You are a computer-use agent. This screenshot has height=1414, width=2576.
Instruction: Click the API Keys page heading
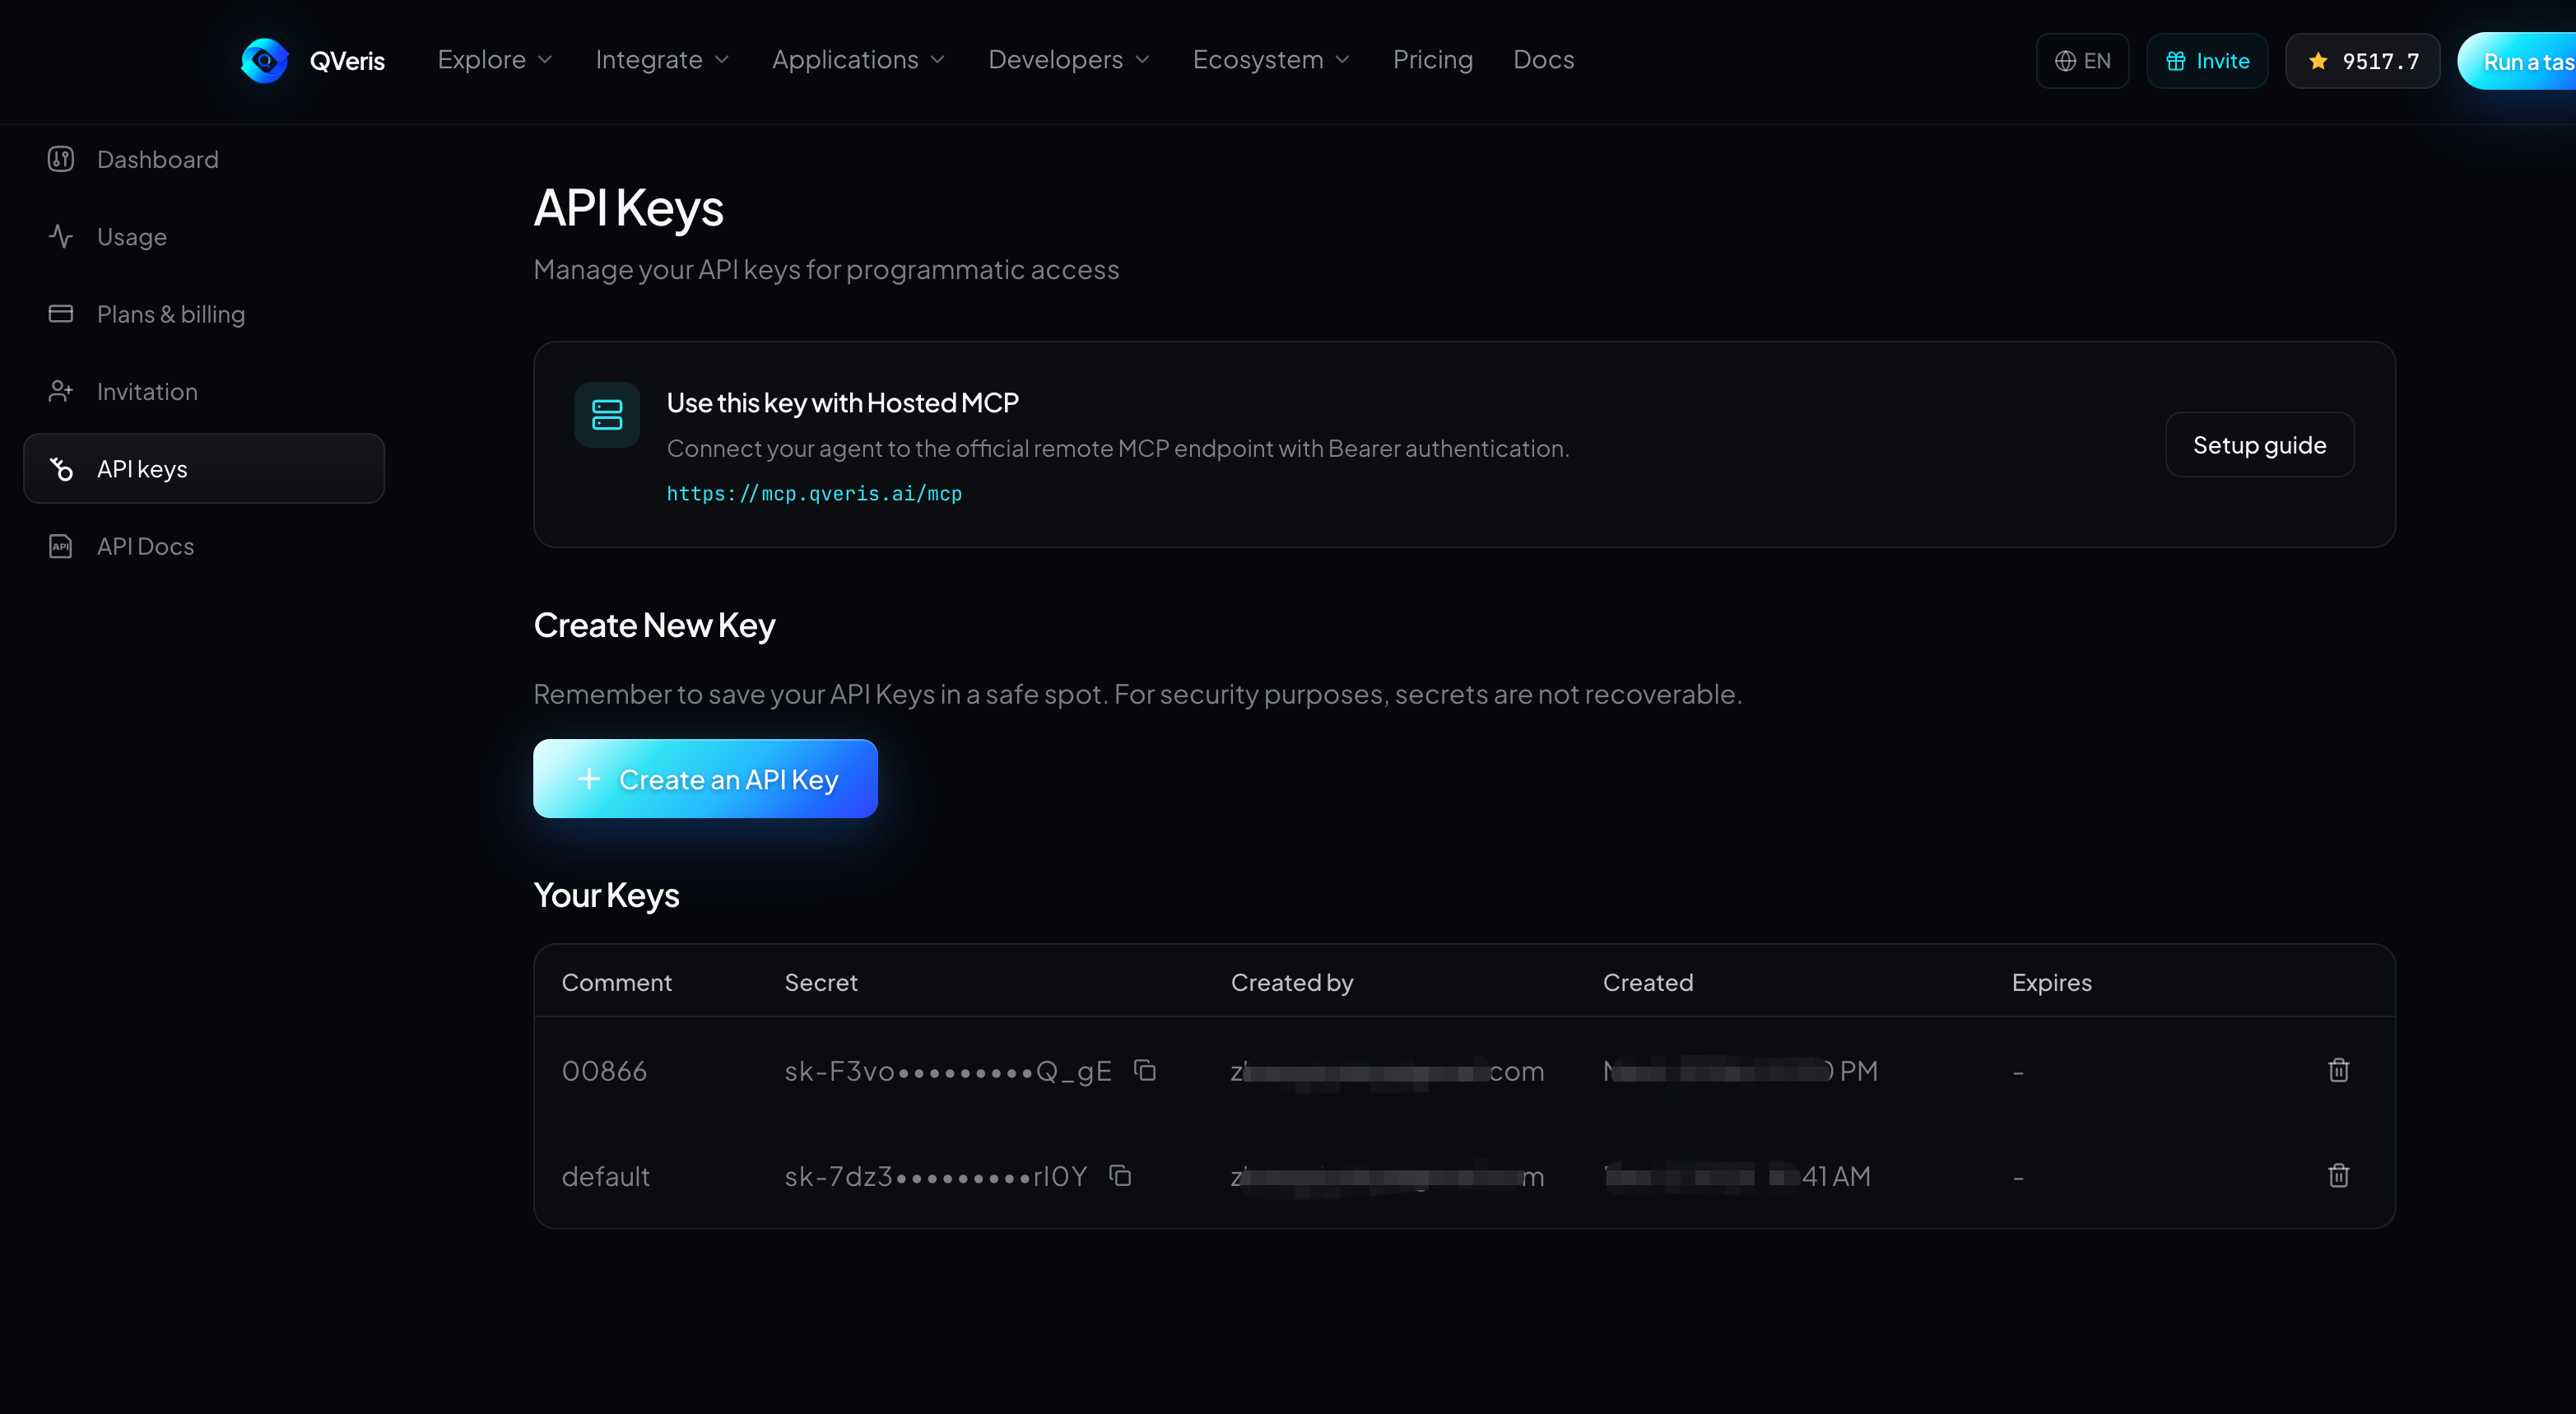628,207
